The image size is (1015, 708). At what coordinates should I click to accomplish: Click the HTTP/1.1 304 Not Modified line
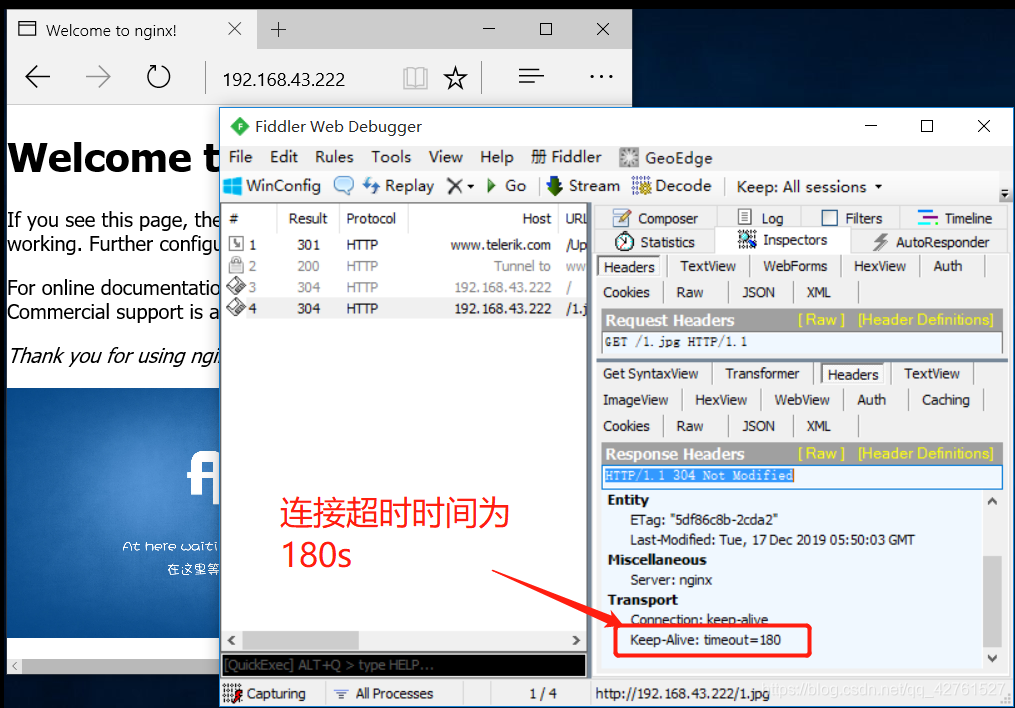698,475
